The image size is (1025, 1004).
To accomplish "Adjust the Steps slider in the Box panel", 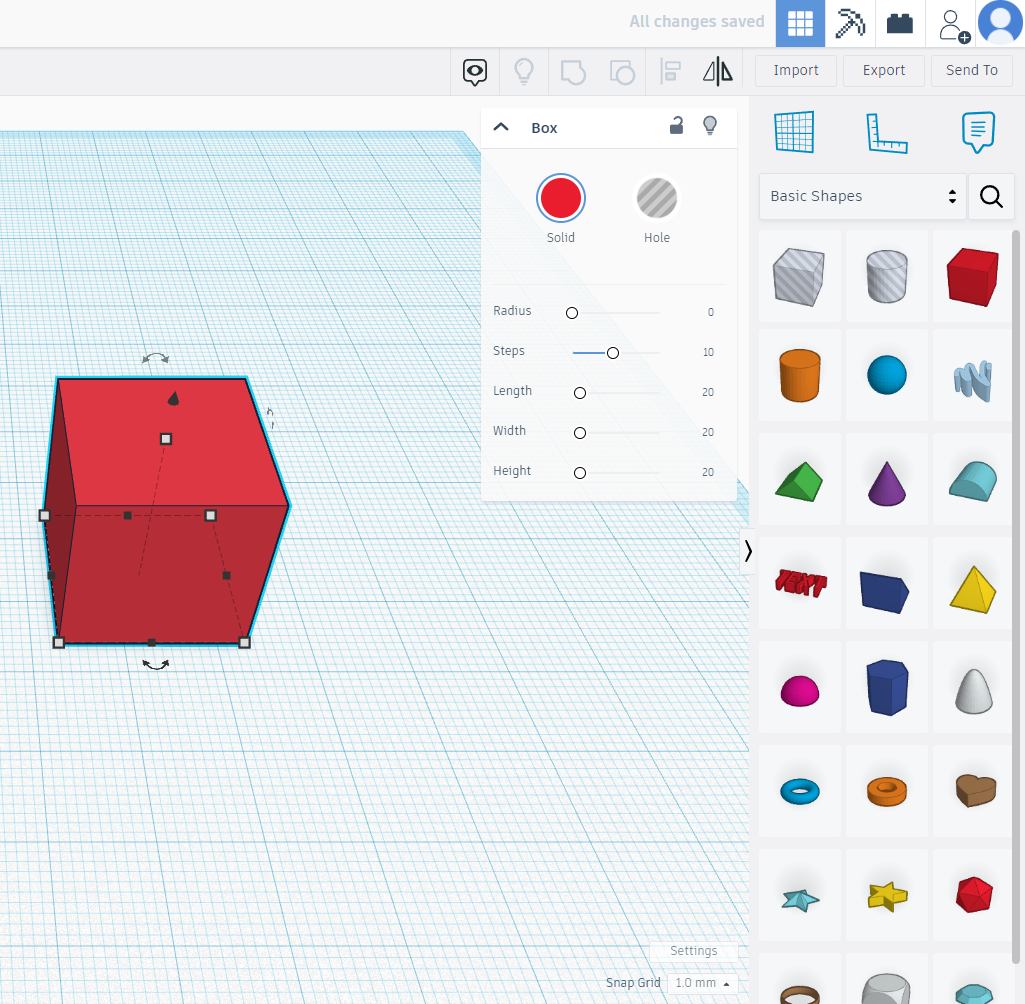I will click(613, 352).
